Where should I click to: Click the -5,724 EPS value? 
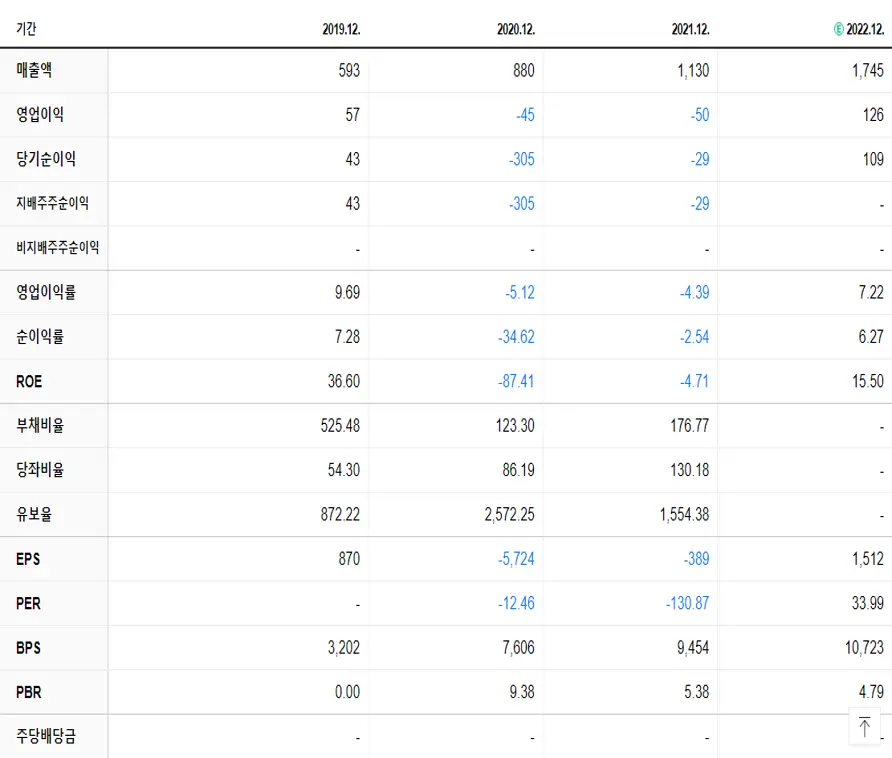pos(517,558)
